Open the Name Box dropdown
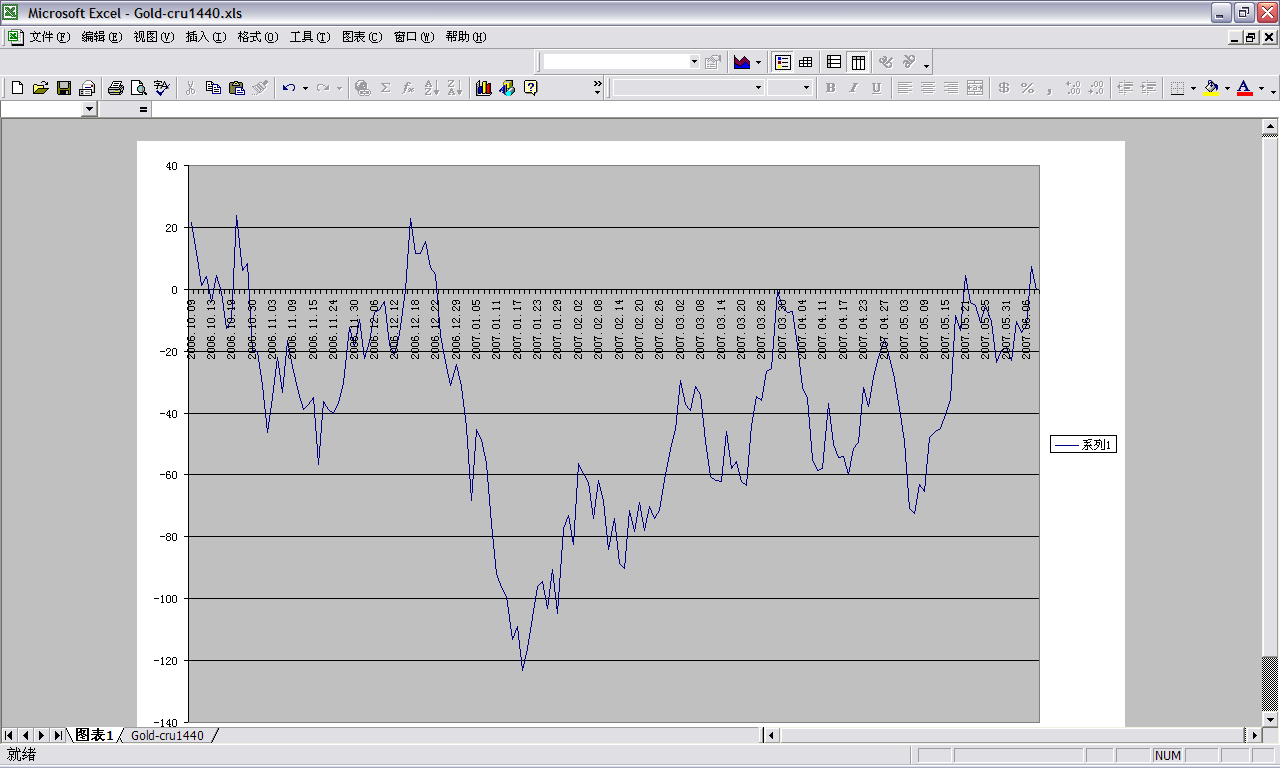 pyautogui.click(x=89, y=109)
